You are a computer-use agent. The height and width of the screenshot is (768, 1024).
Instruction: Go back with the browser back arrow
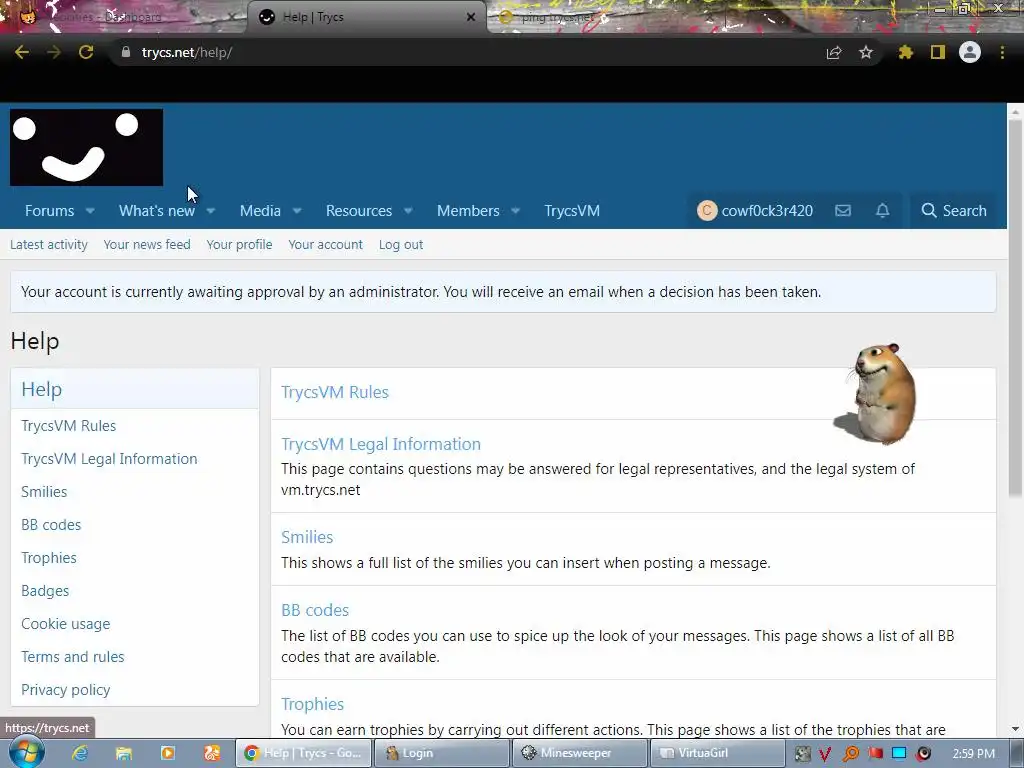point(22,52)
